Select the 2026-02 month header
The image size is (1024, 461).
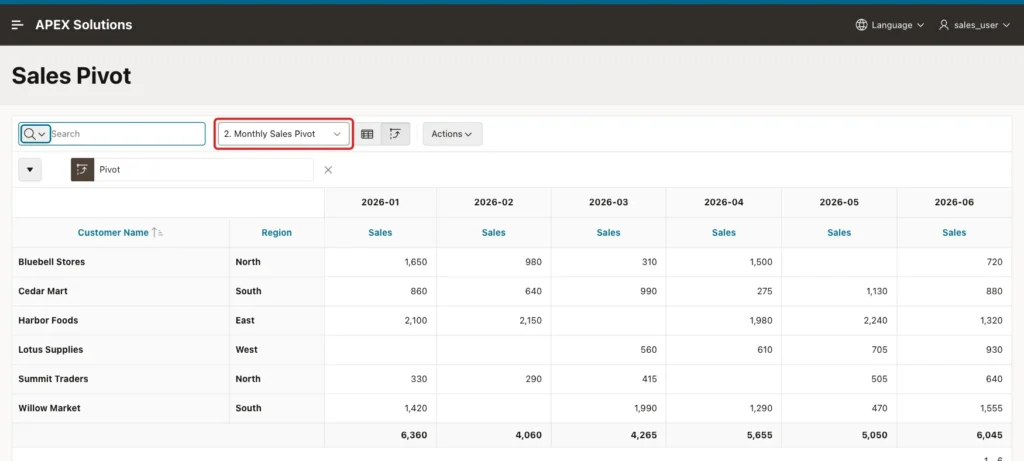click(x=494, y=202)
